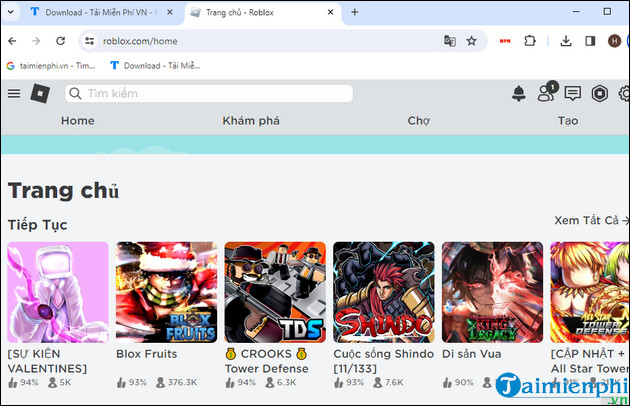This screenshot has height=406, width=630.
Task: Switch to Download - Tải Miễn Phí VN tab
Action: tap(102, 12)
